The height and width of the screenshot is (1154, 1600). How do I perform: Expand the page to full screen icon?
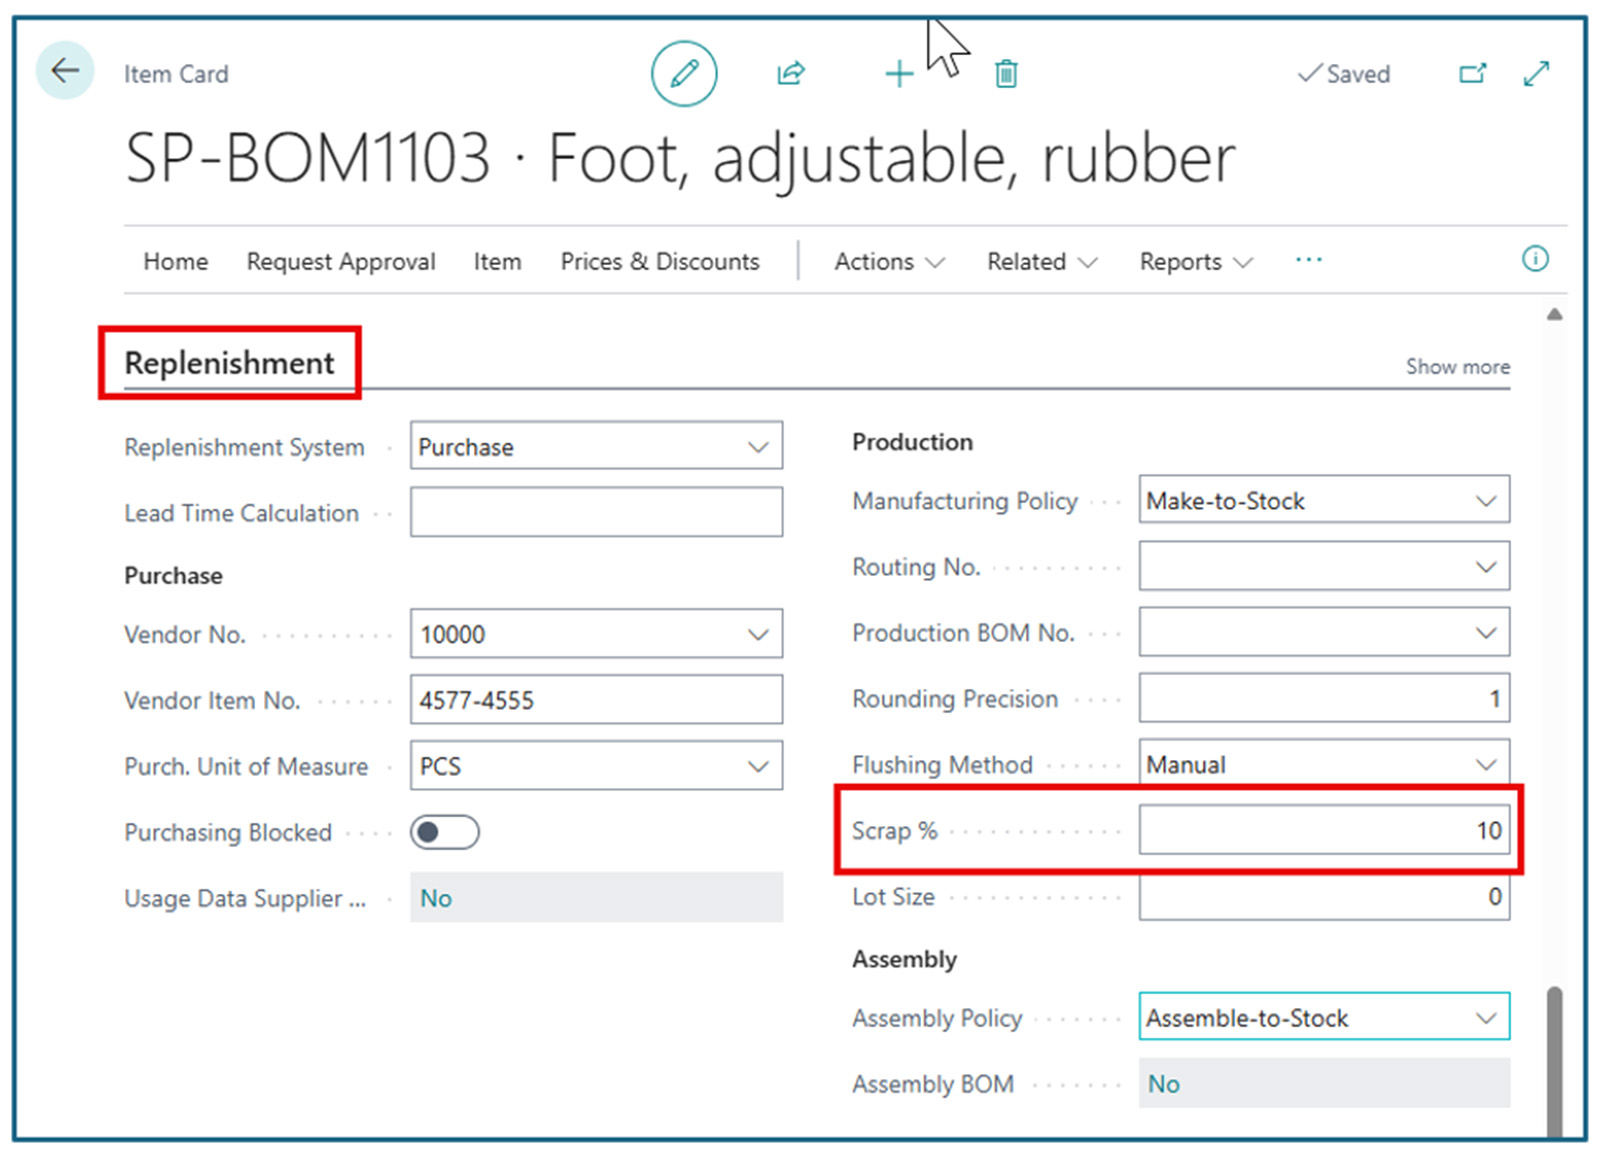point(1536,73)
